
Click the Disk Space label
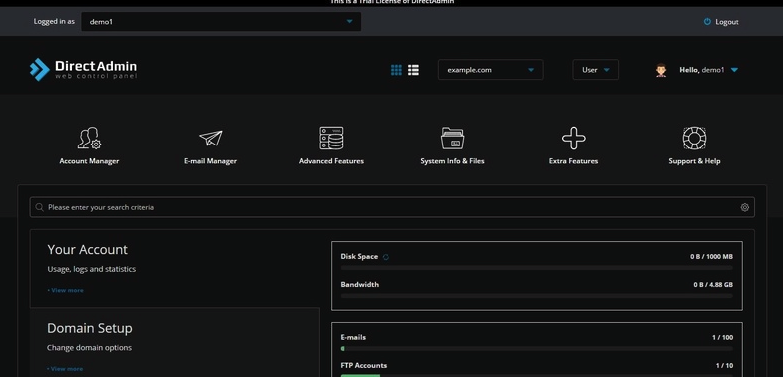coord(359,257)
